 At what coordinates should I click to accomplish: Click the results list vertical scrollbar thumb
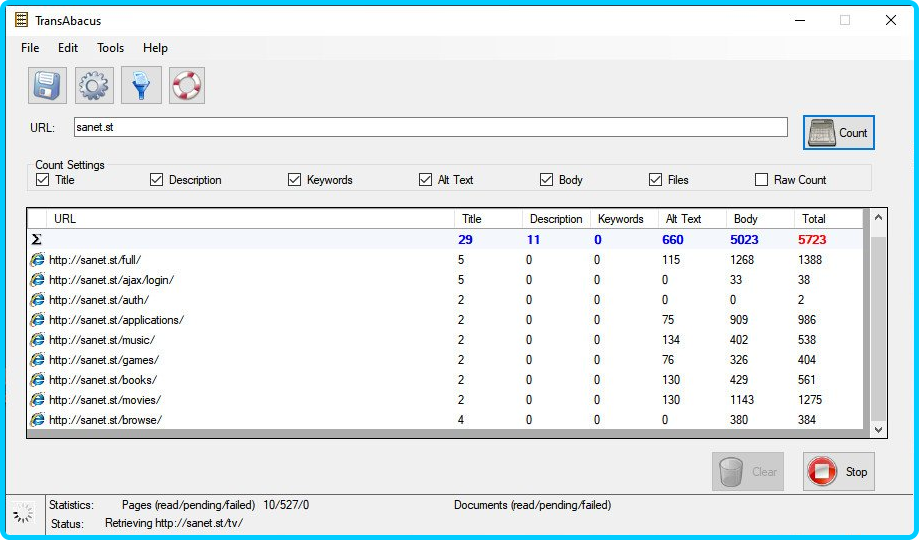click(x=878, y=328)
